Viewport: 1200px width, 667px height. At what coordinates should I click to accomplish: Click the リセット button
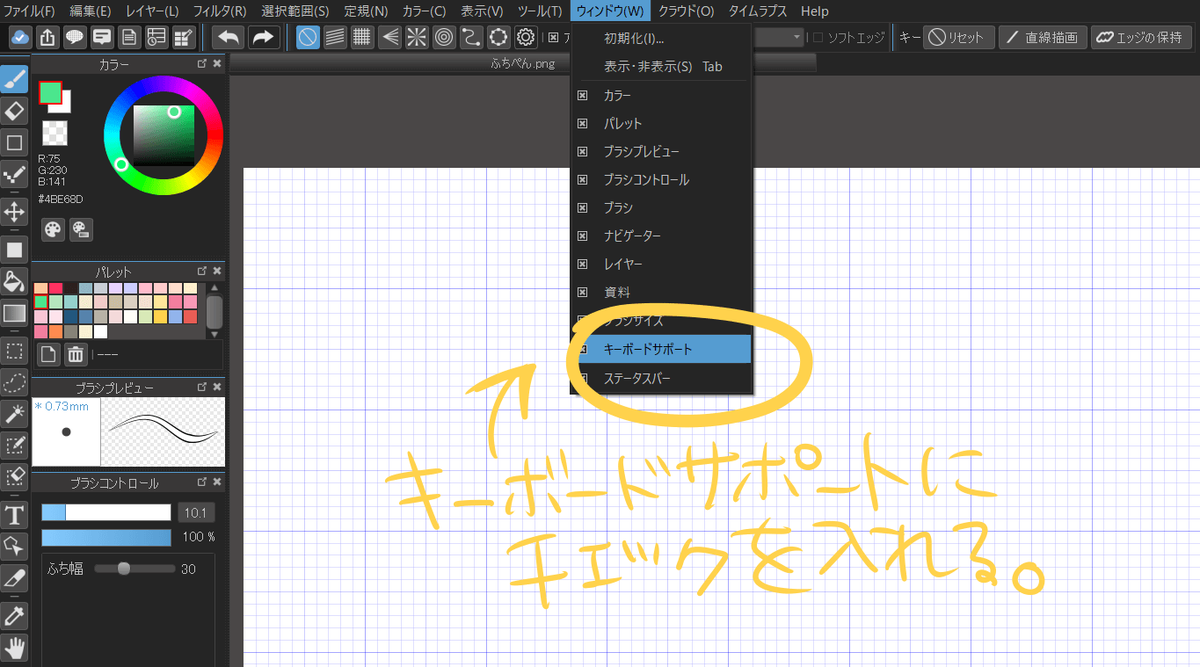958,38
